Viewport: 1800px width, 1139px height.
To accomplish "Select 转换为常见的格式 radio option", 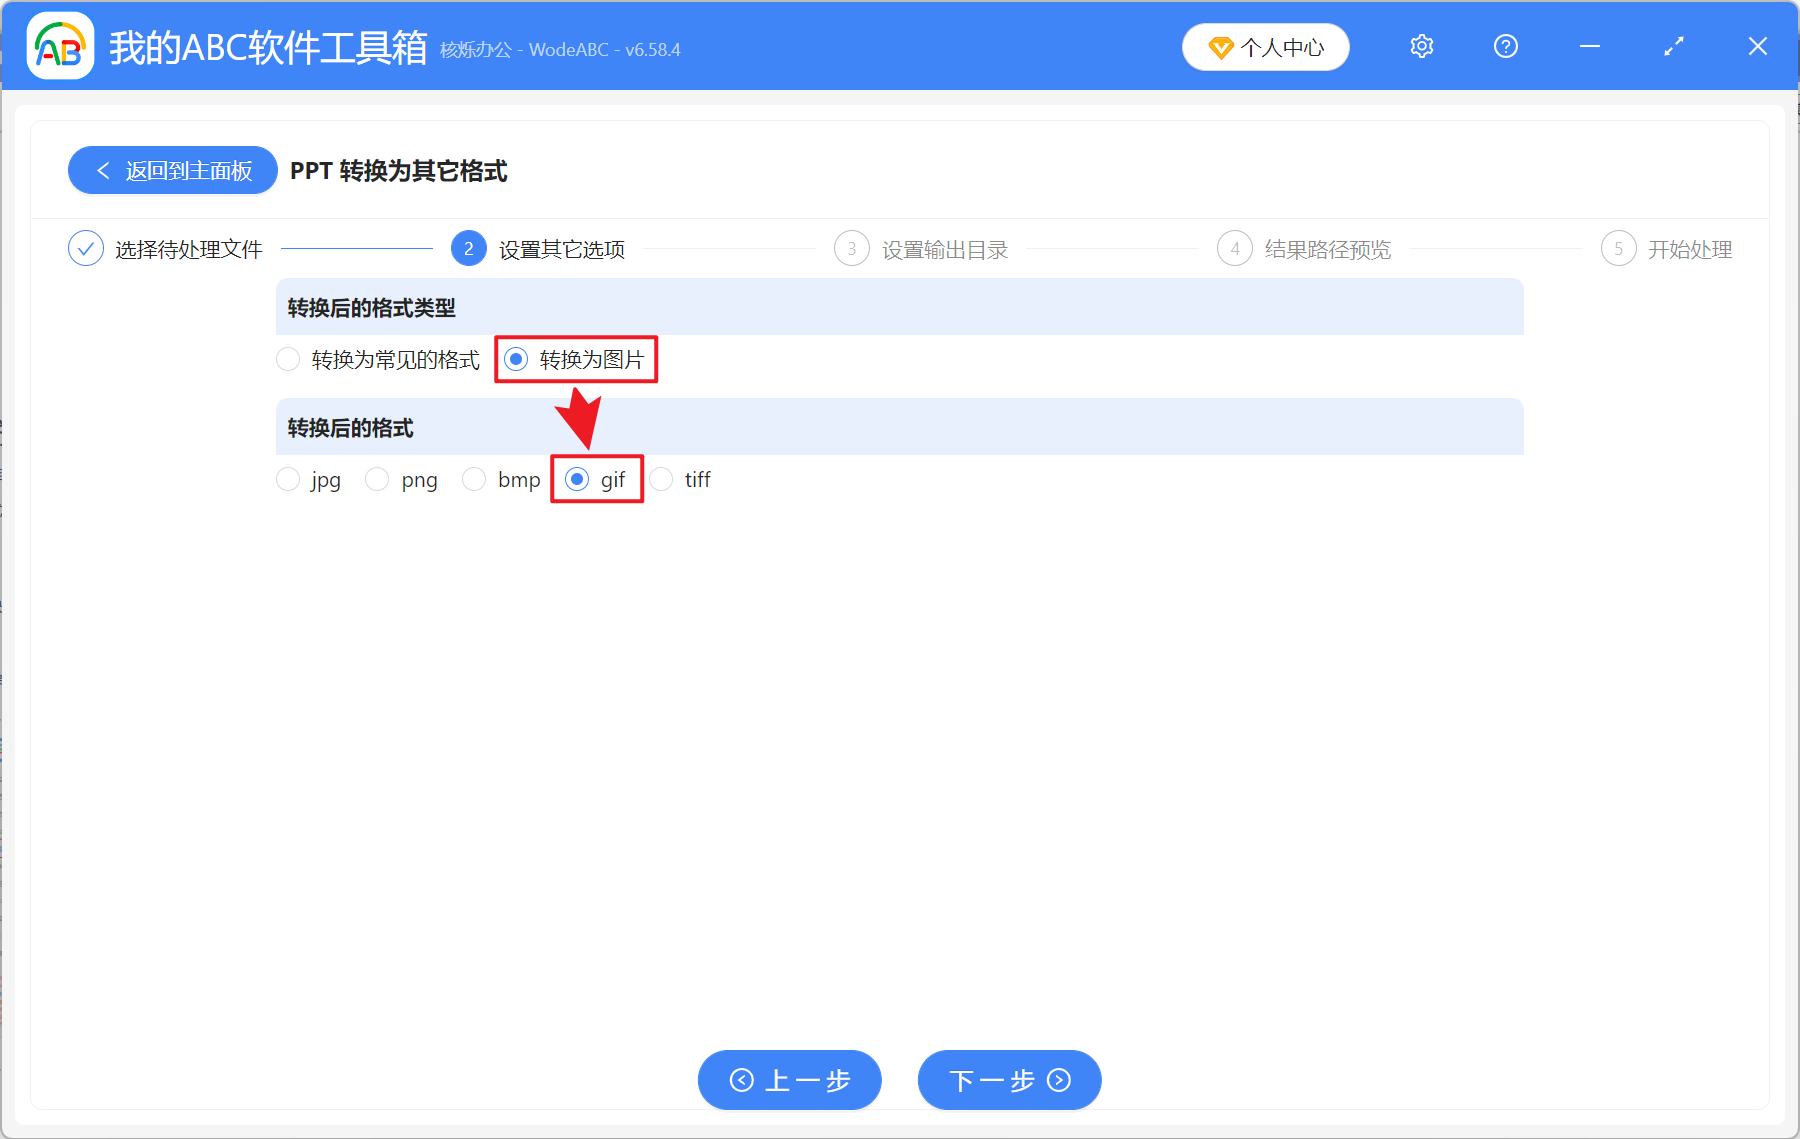I will click(288, 359).
